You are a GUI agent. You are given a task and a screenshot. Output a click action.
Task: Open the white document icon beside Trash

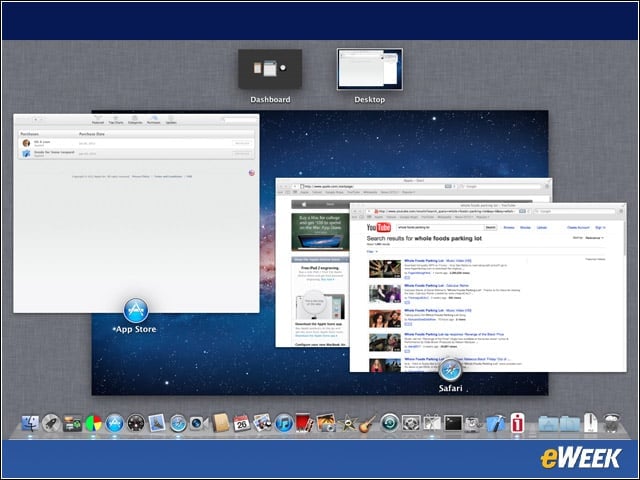[x=590, y=423]
